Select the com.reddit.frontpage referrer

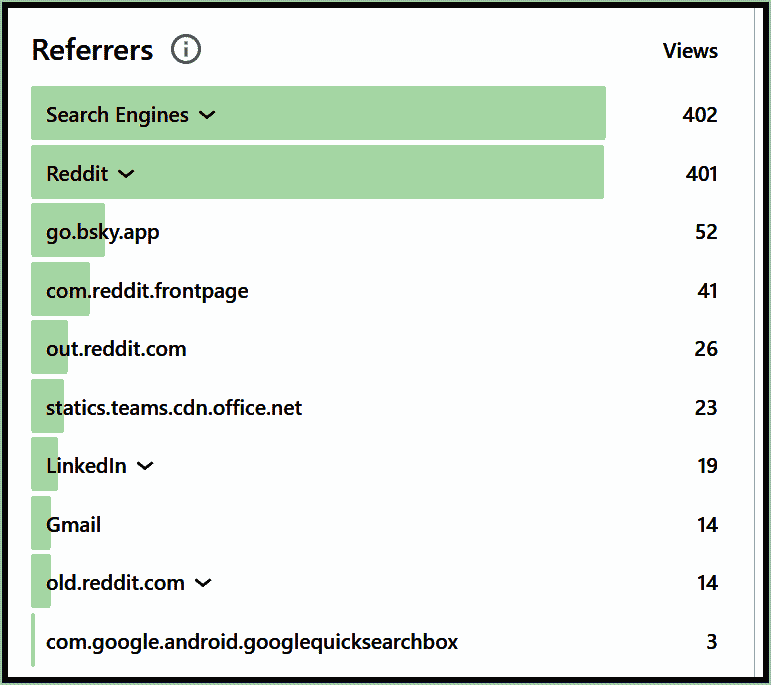click(x=147, y=291)
